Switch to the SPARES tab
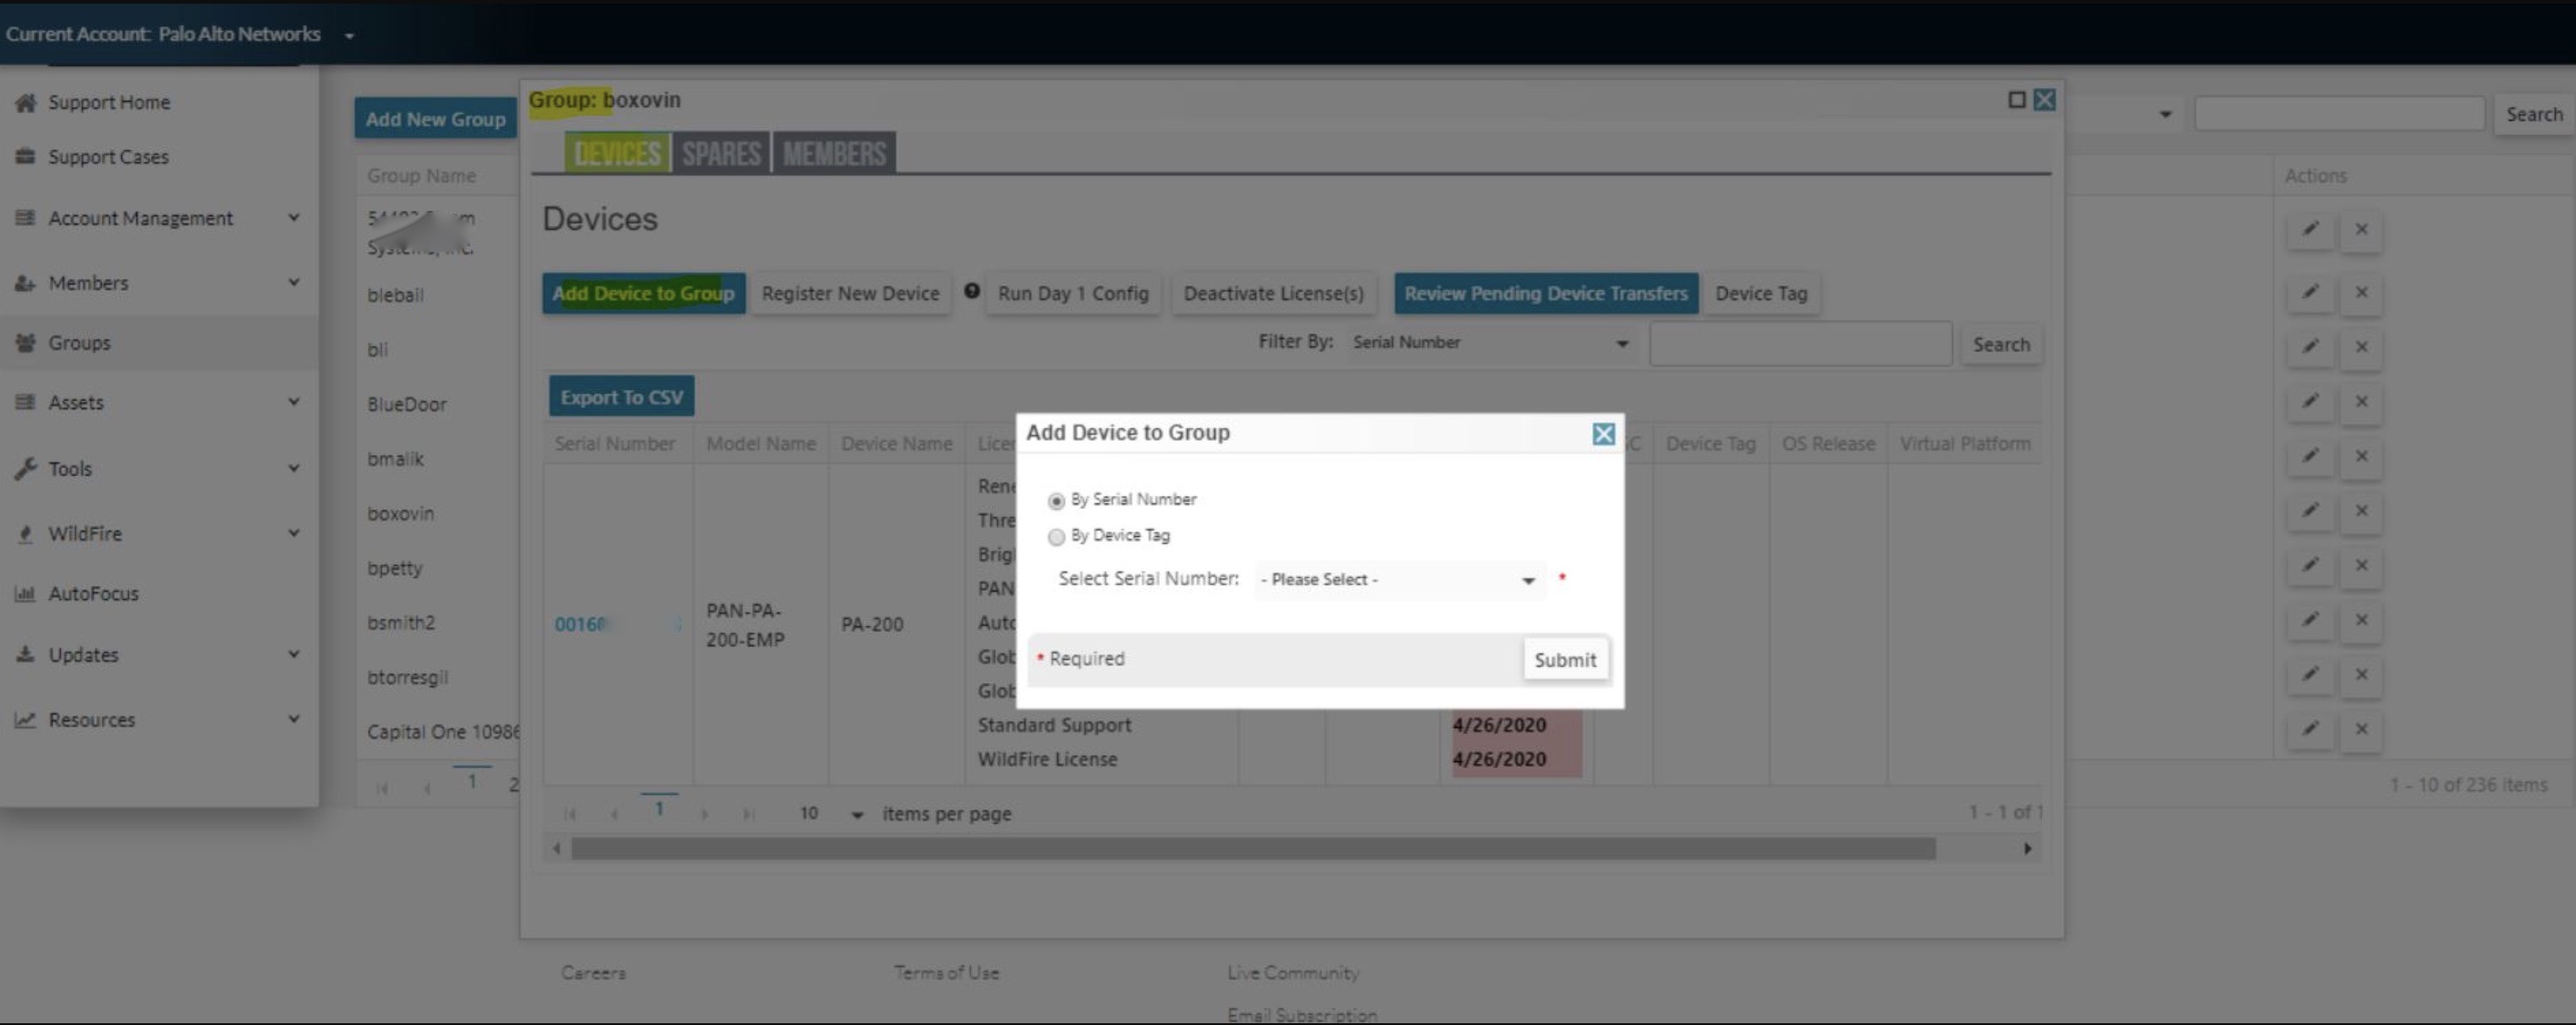 point(721,154)
